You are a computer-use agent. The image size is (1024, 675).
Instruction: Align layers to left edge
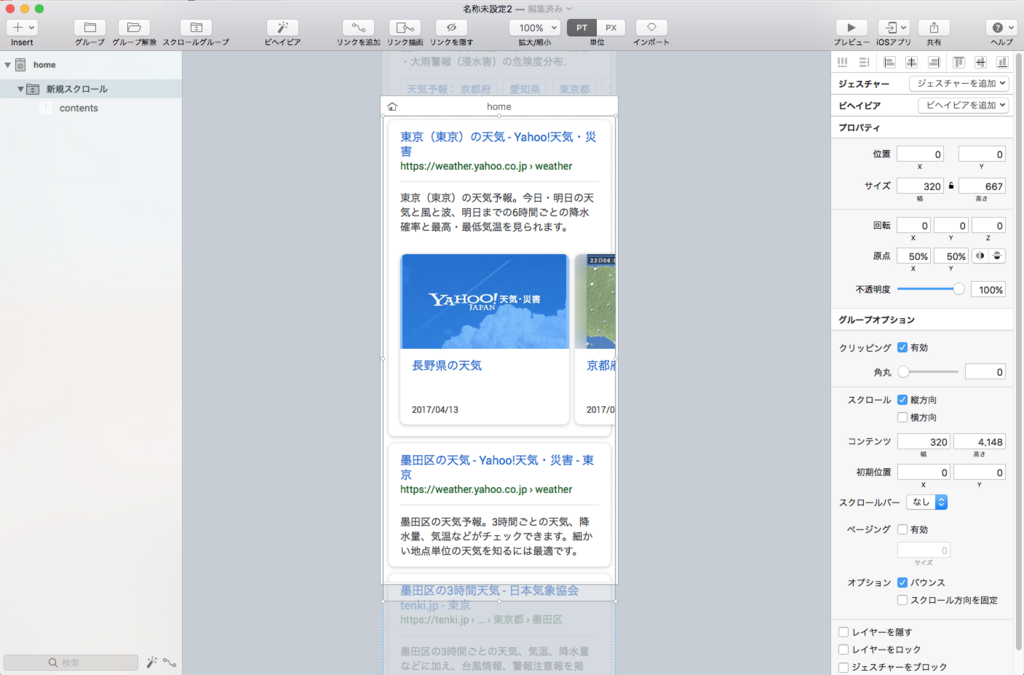click(889, 62)
